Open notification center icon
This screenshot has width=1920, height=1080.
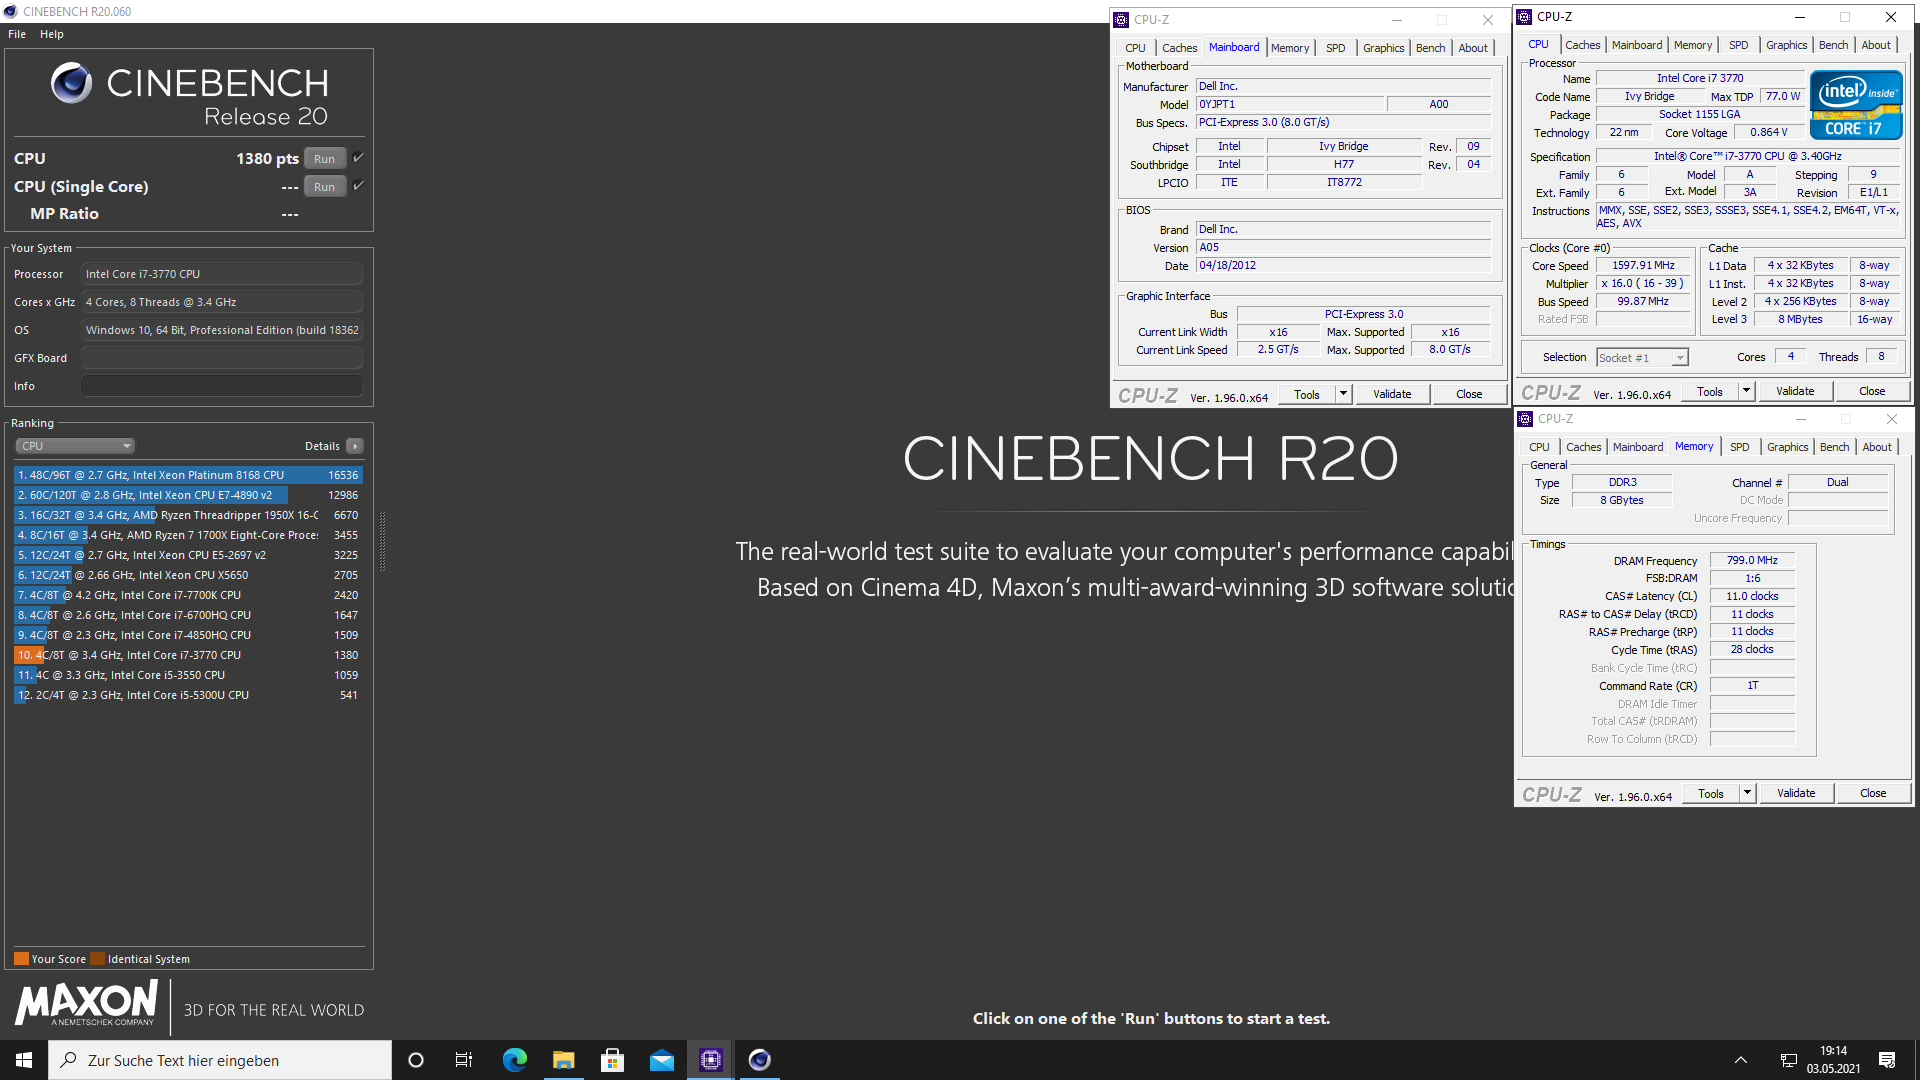[x=1887, y=1060]
